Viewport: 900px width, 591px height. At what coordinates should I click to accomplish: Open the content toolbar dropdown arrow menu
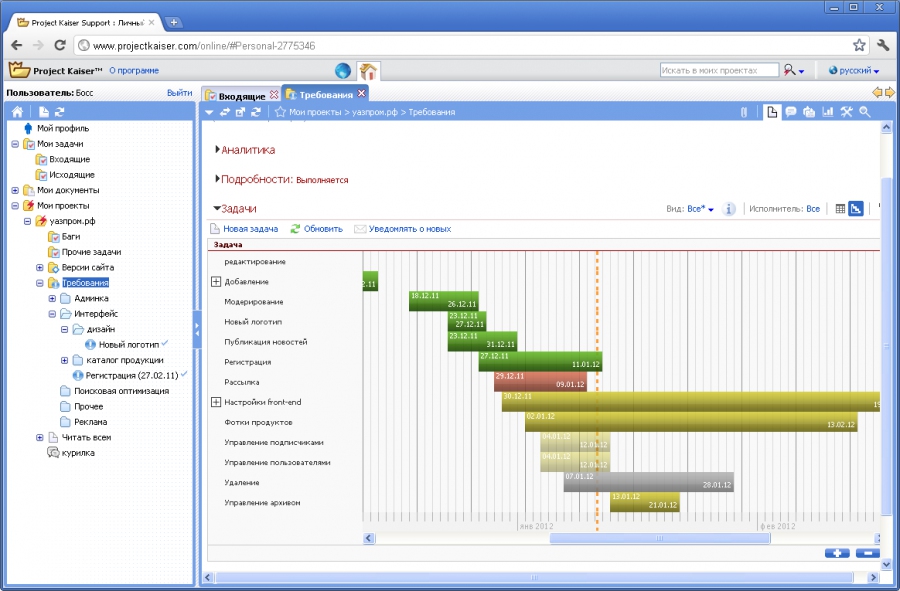(209, 112)
